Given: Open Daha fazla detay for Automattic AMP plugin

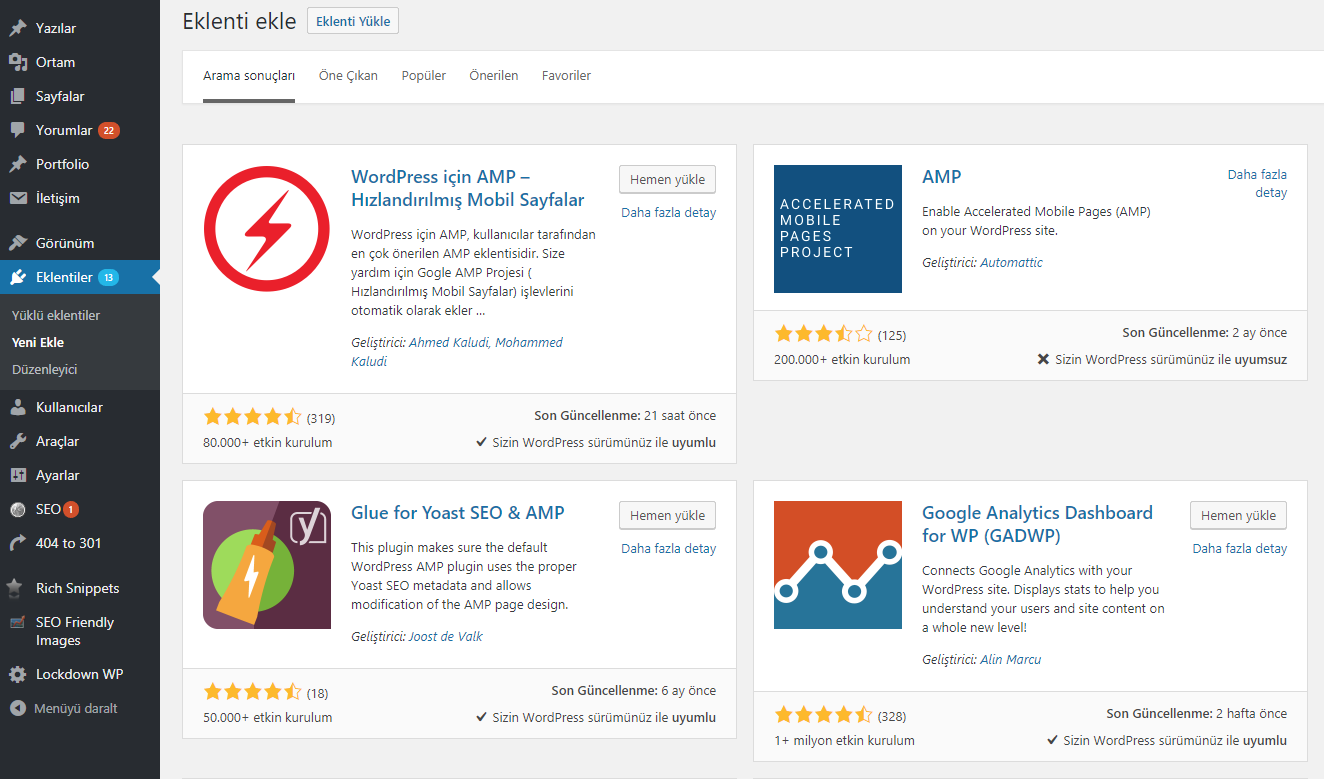Looking at the screenshot, I should [x=1257, y=184].
